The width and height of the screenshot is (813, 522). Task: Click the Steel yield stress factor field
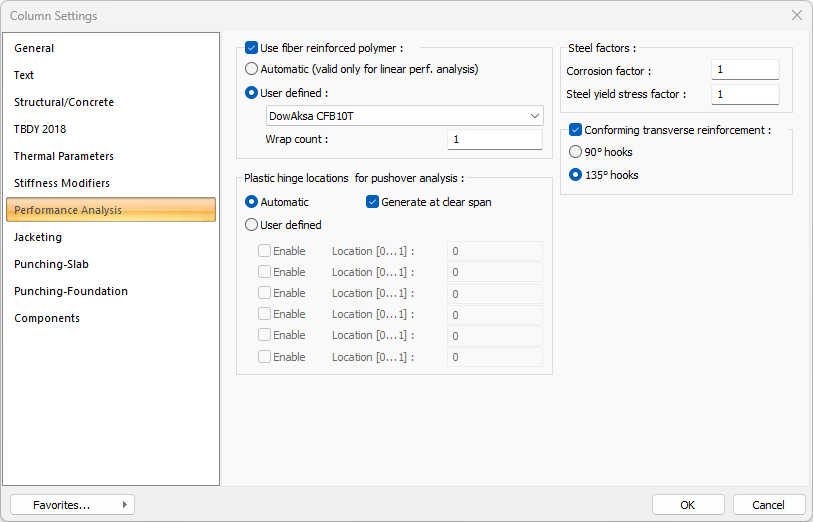[x=744, y=94]
